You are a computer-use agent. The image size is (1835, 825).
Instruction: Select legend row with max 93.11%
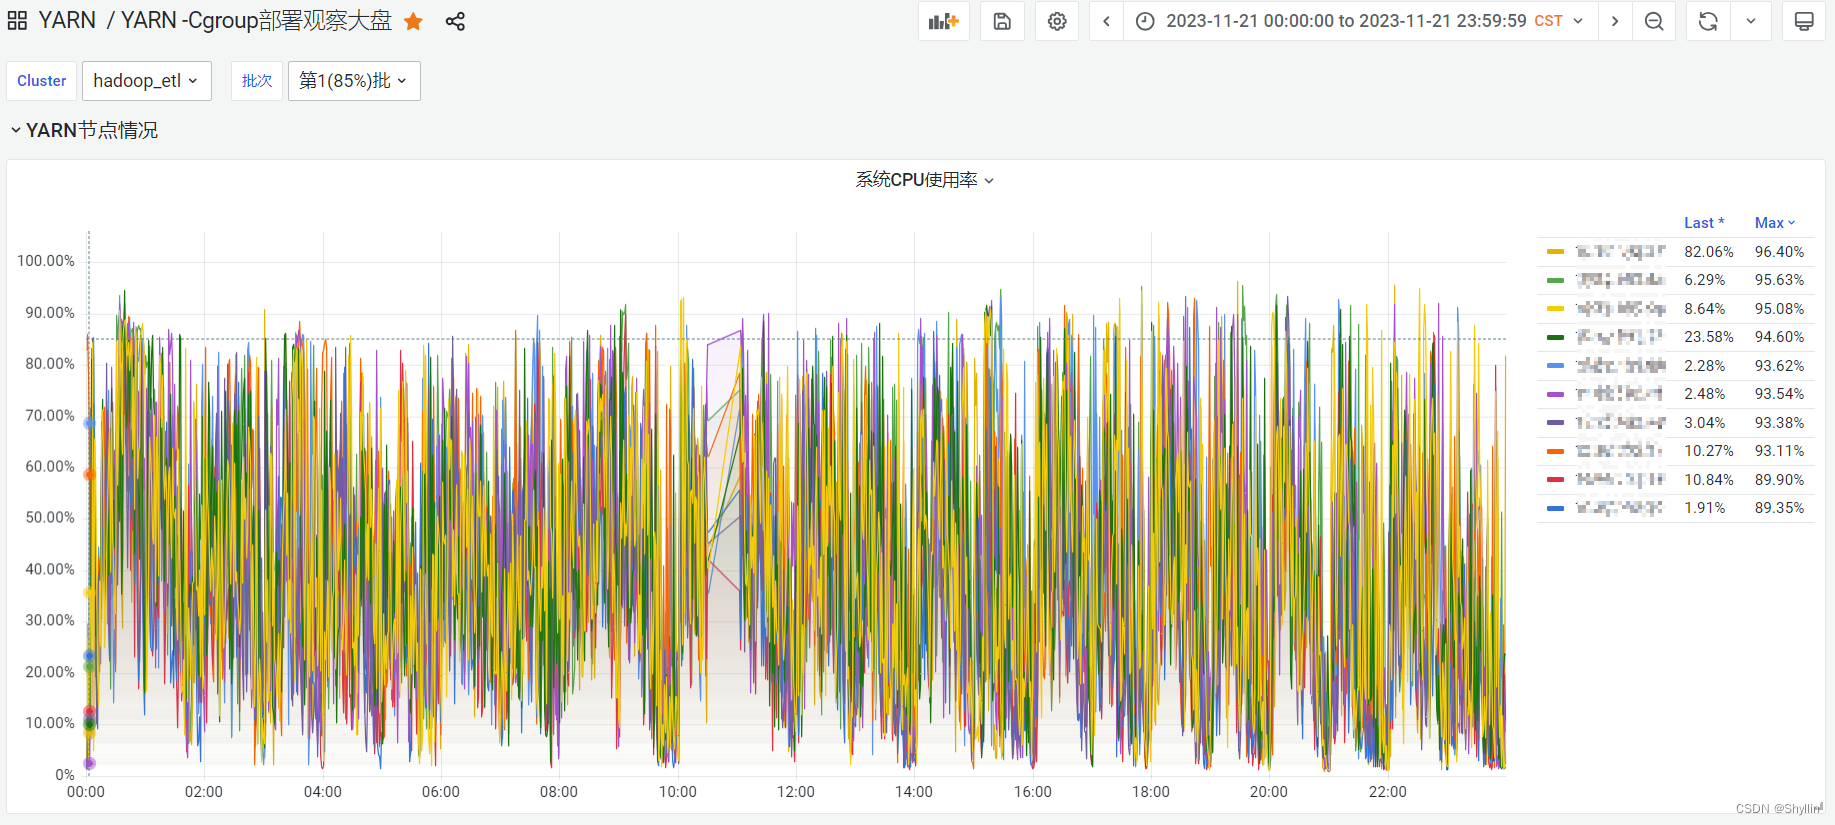(1676, 451)
